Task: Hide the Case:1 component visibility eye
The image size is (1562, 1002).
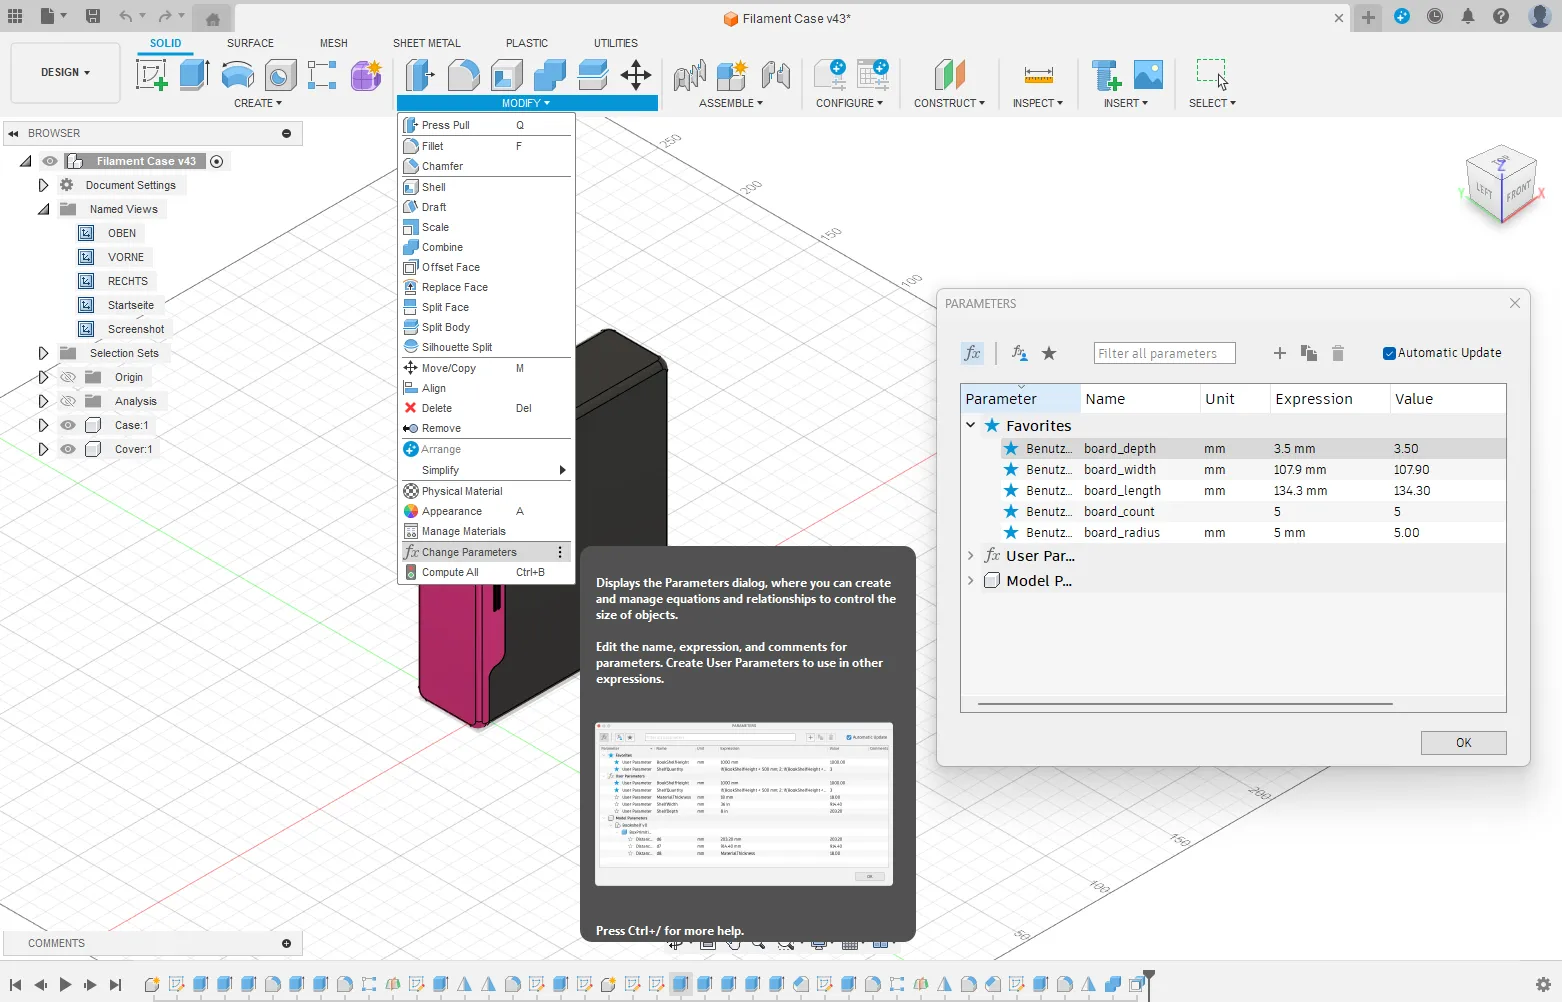Action: click(68, 425)
